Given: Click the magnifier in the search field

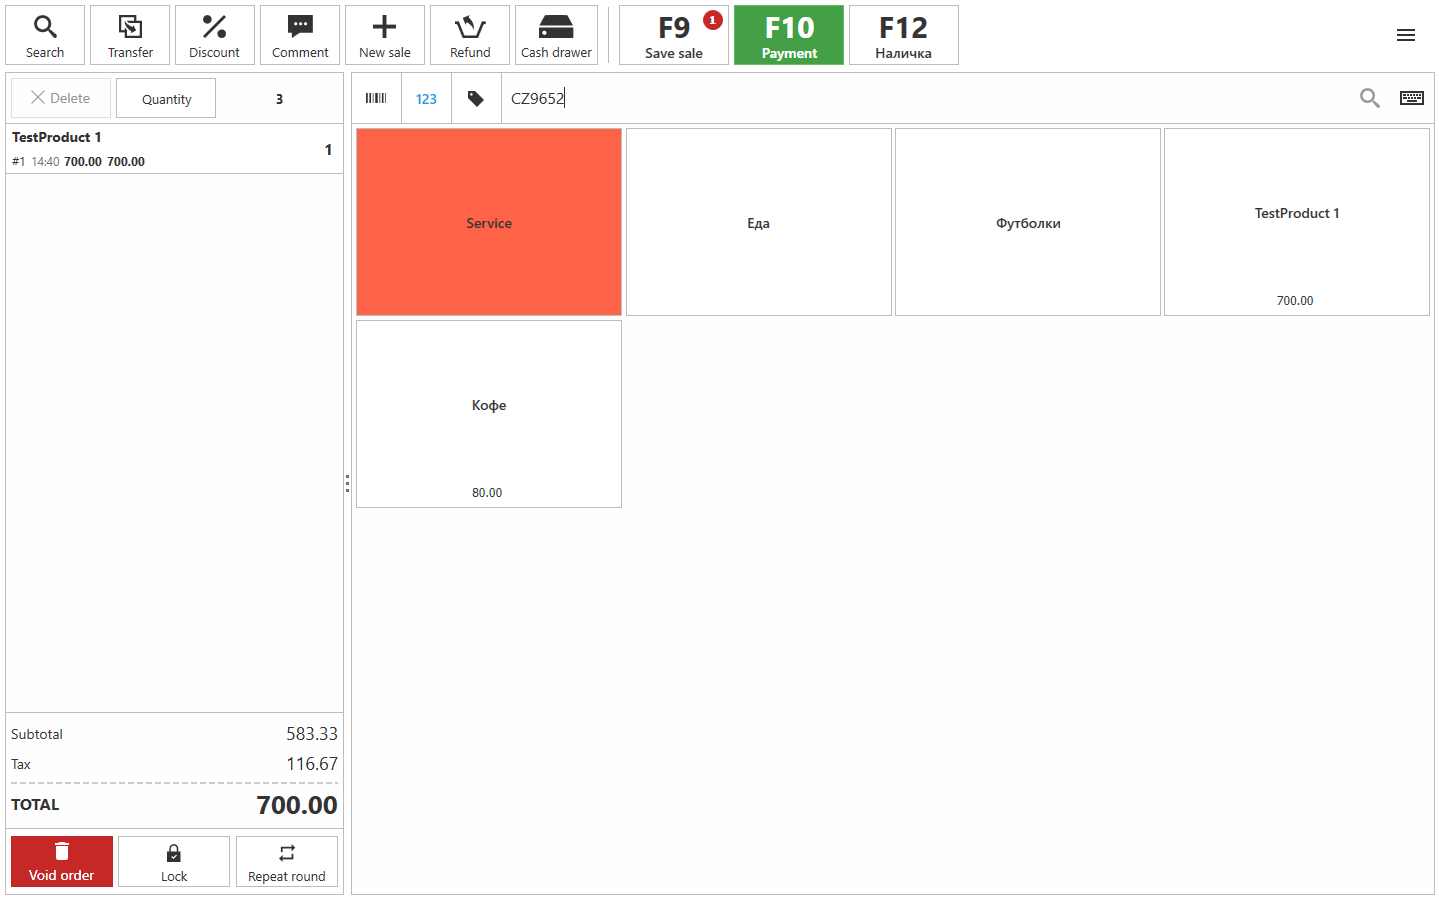Looking at the screenshot, I should click(x=1369, y=98).
